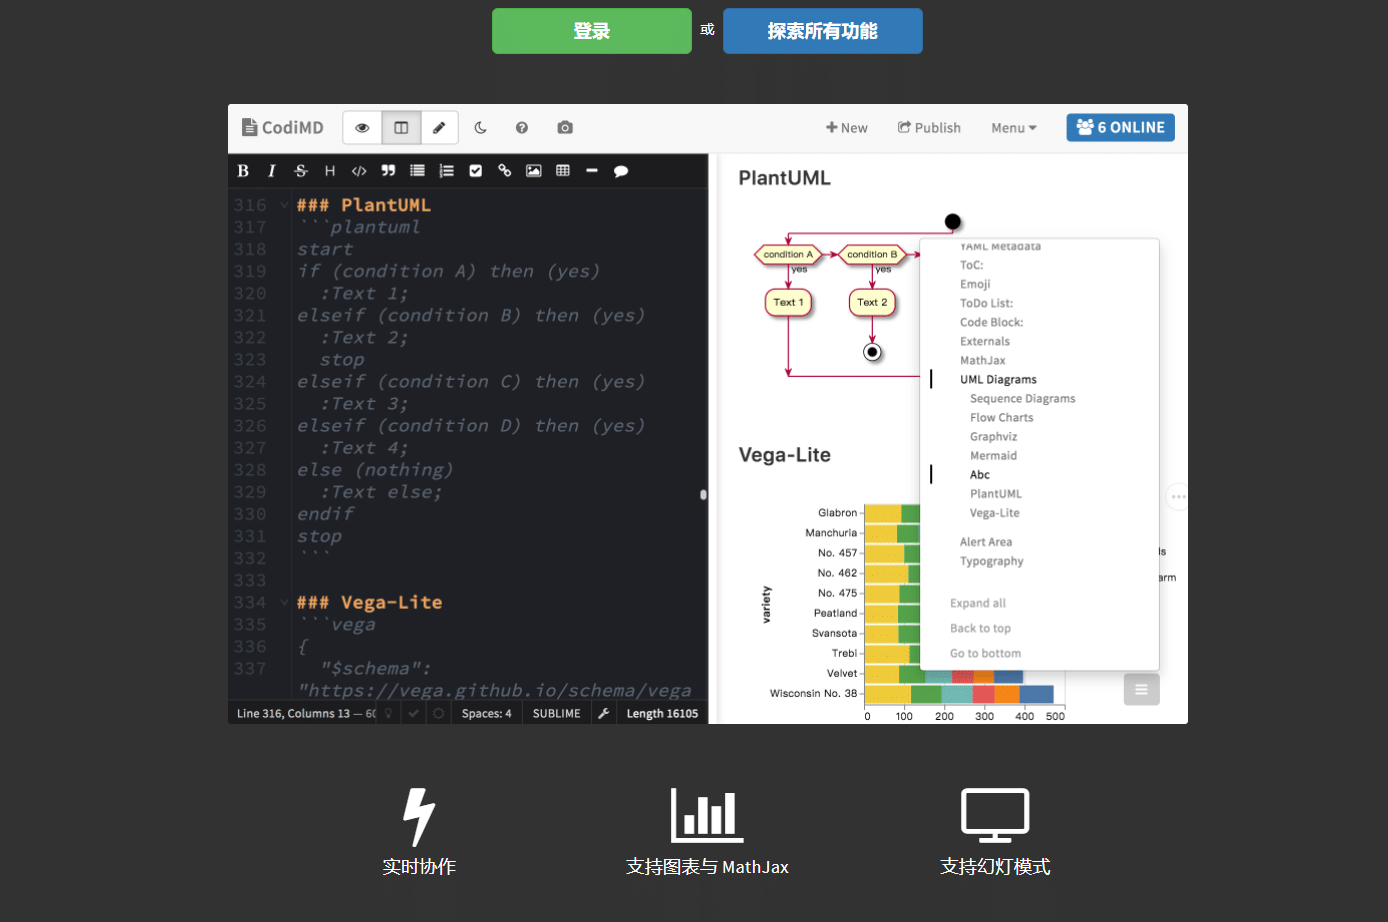The height and width of the screenshot is (922, 1388).
Task: Click the 登录 login button
Action: click(x=591, y=31)
